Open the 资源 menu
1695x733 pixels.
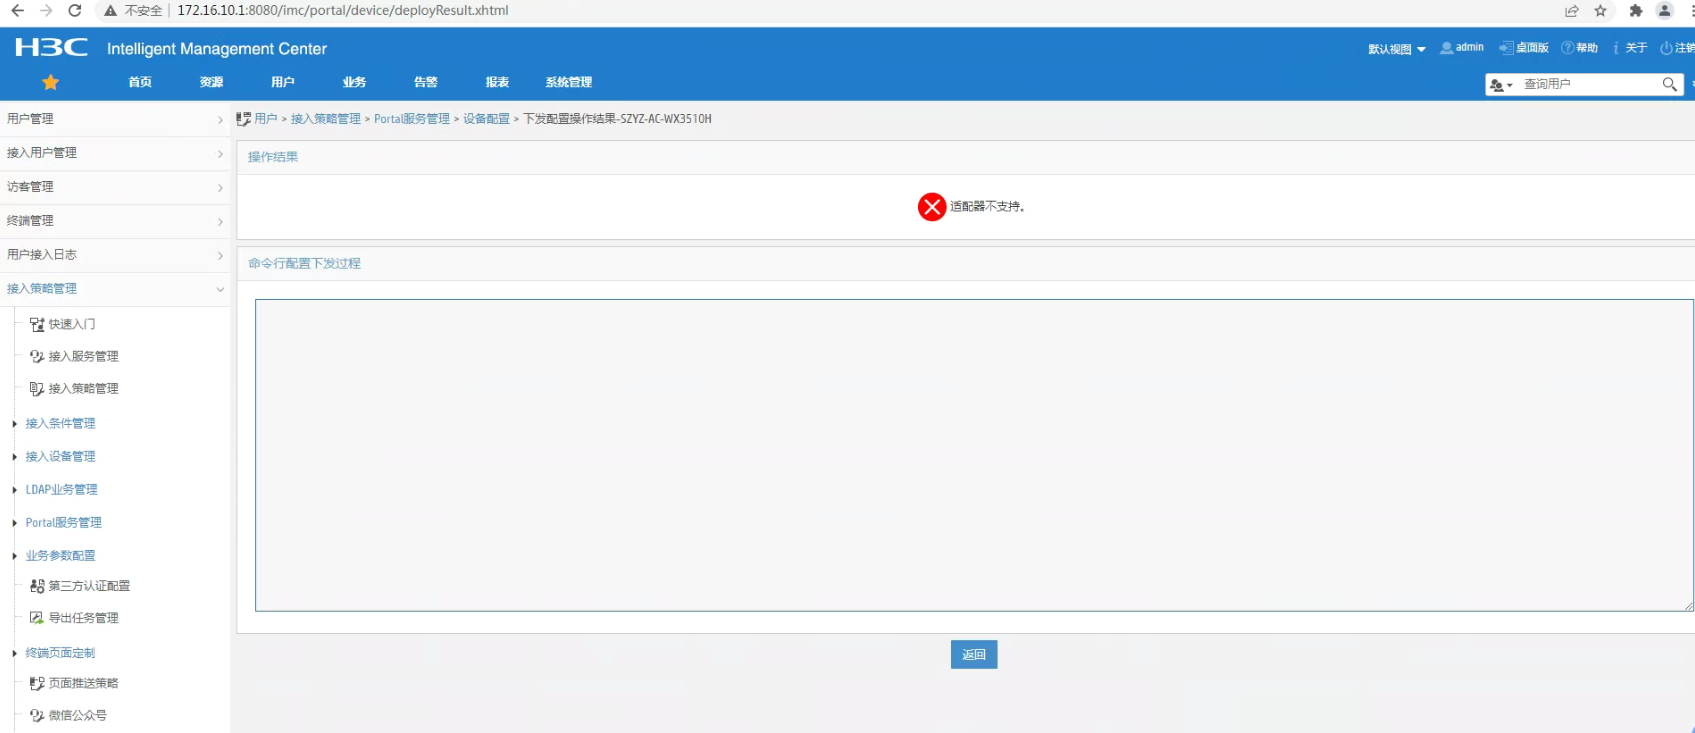click(211, 82)
